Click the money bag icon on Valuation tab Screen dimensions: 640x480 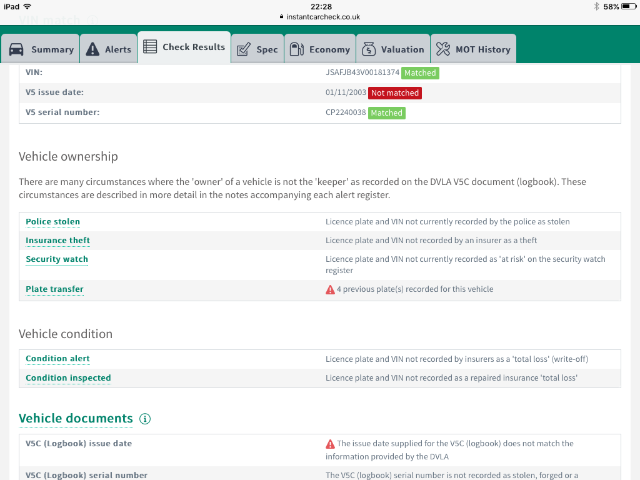(369, 49)
